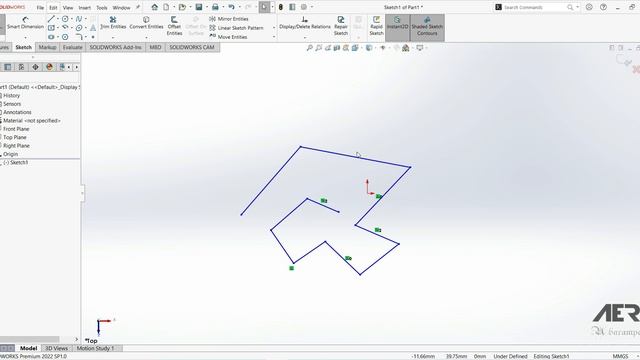Open the Motion Study 1 tab

[x=96, y=348]
